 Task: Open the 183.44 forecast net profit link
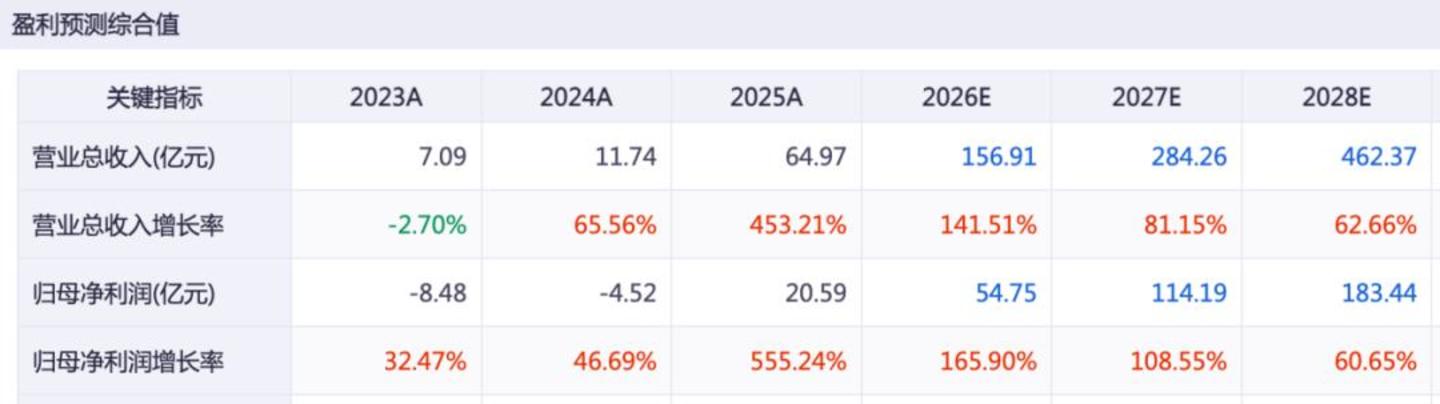click(x=1379, y=294)
